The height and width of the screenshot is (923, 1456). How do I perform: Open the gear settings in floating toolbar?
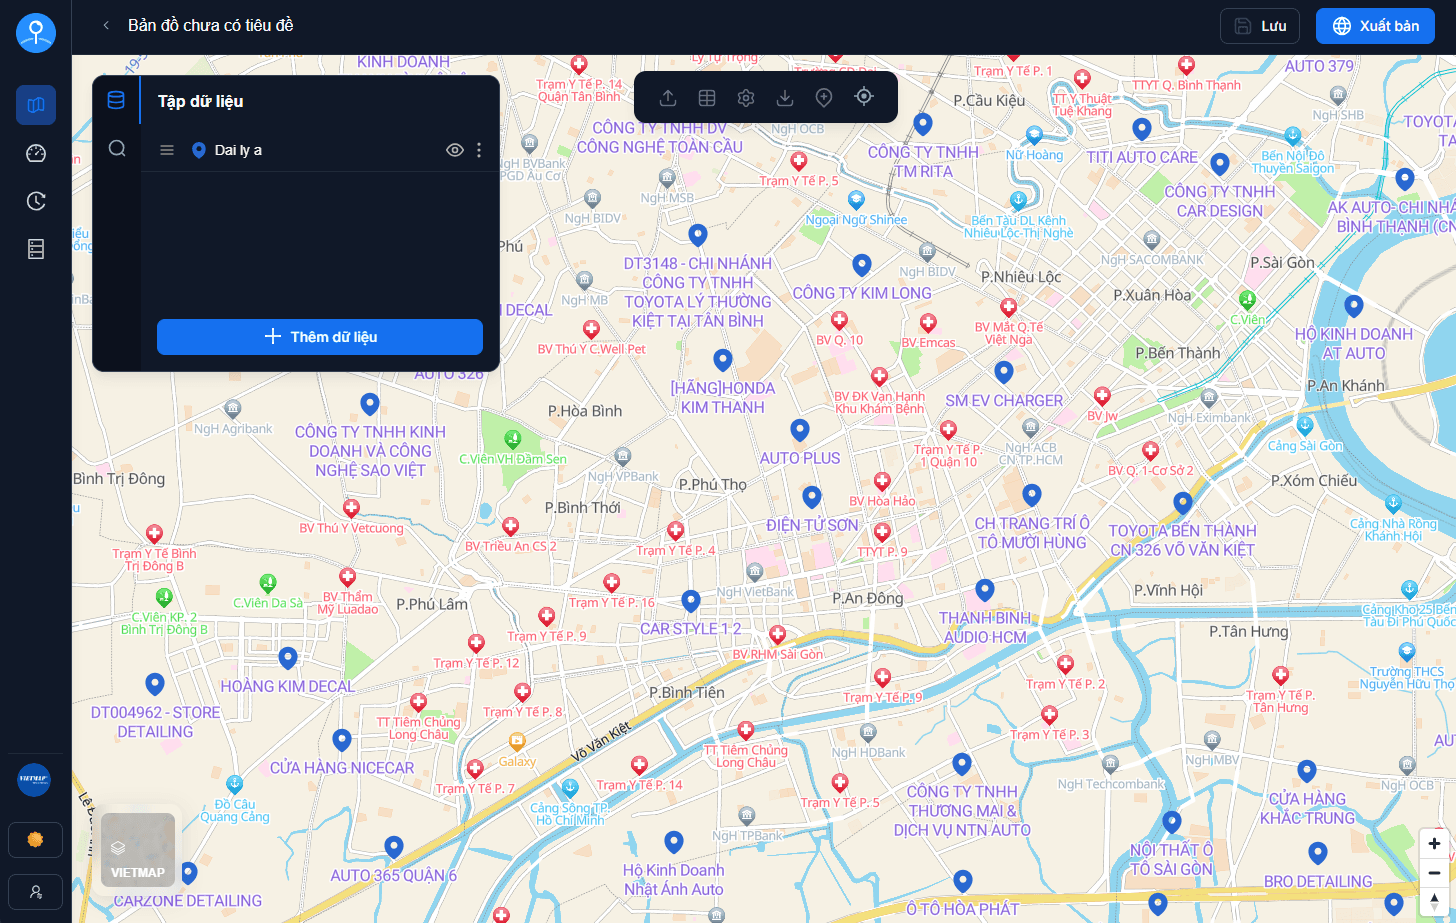coord(746,97)
